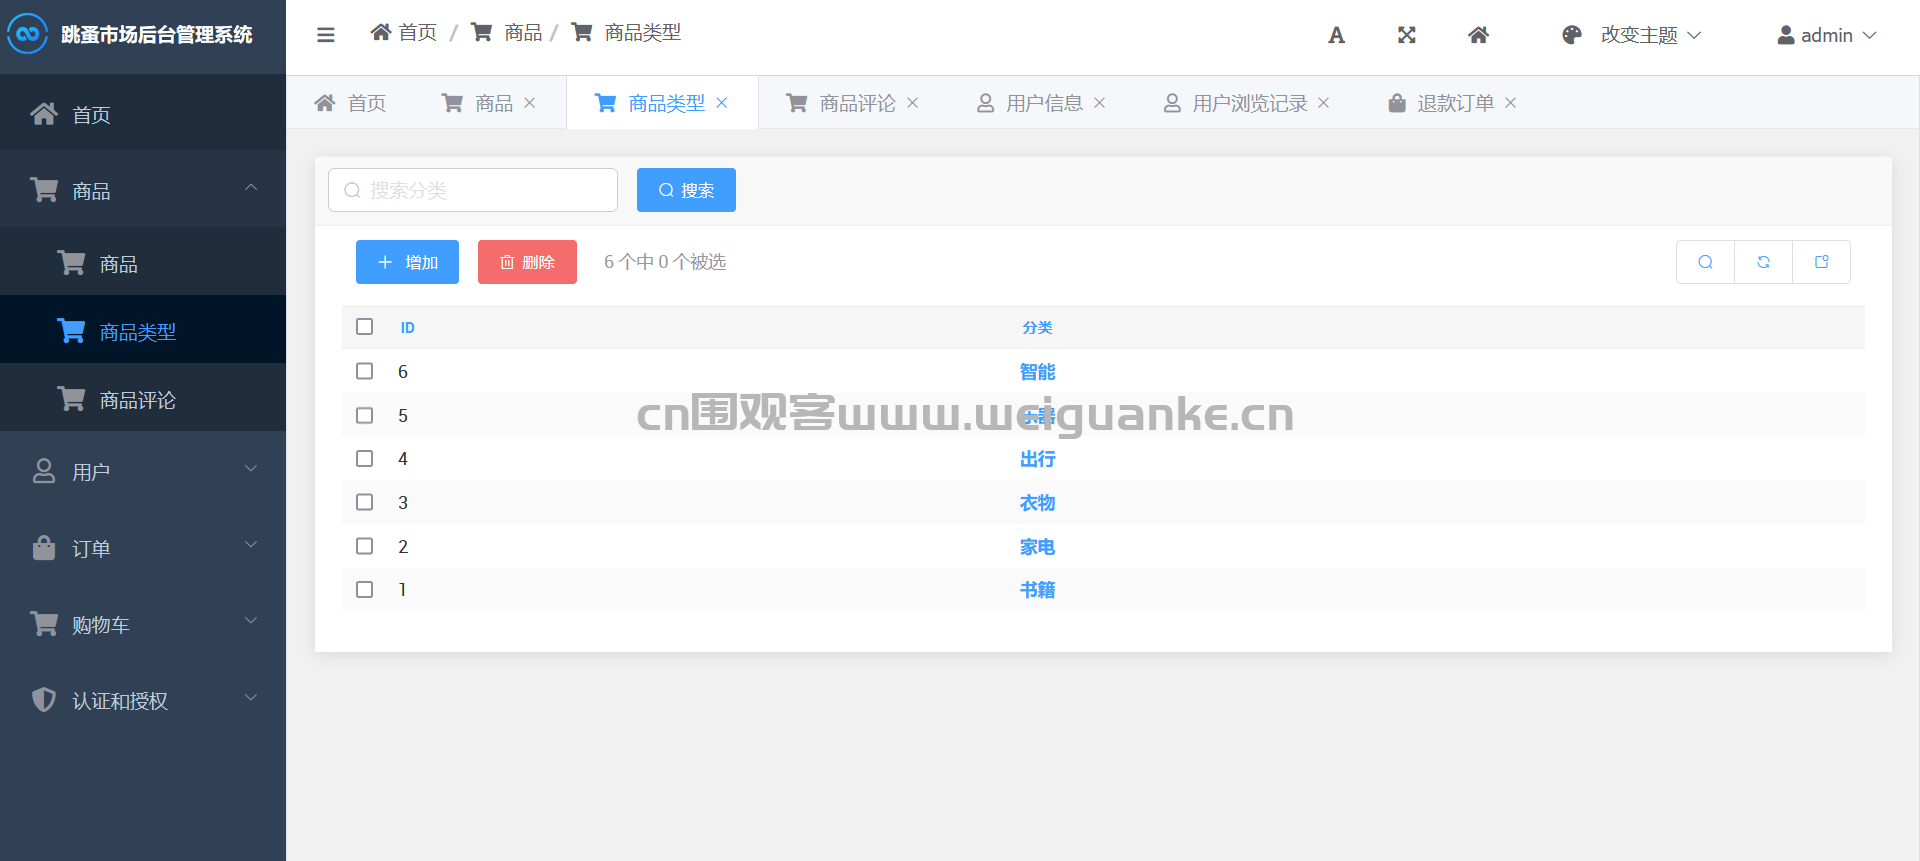The image size is (1920, 861).
Task: Click the blue 搜索 button
Action: click(686, 190)
